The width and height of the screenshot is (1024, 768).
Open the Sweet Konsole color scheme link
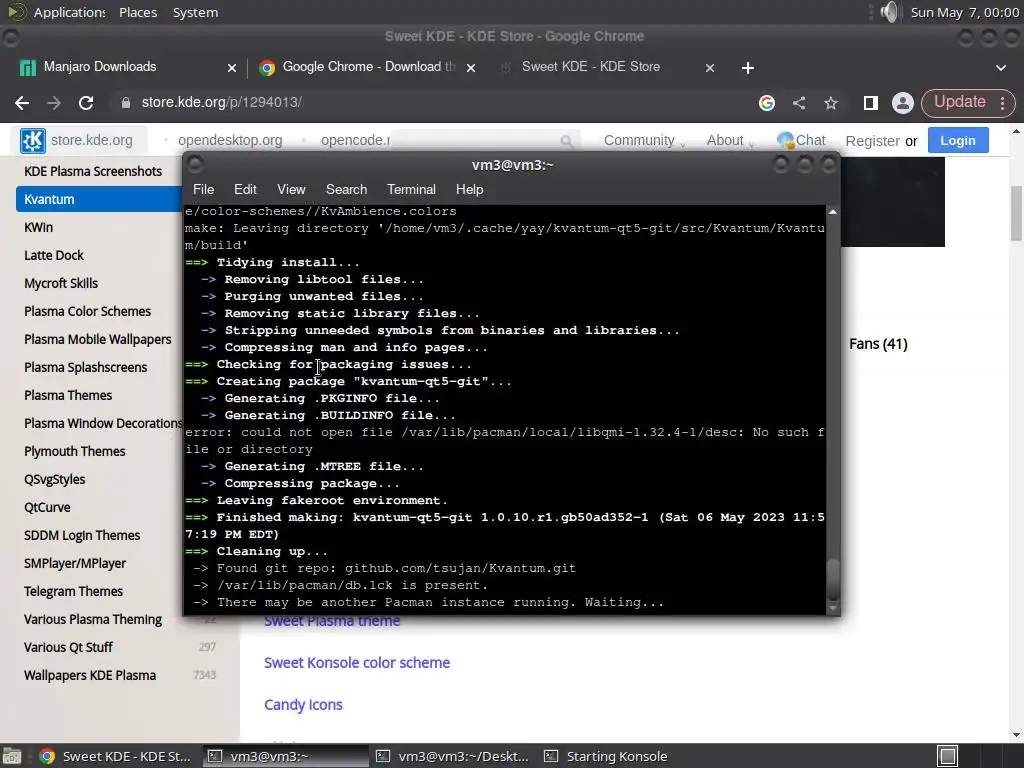(357, 663)
